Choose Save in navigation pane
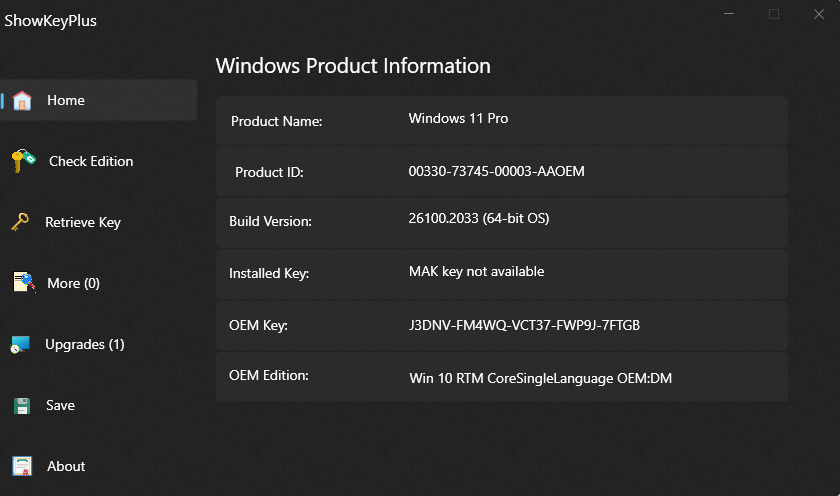This screenshot has height=496, width=840. coord(61,405)
